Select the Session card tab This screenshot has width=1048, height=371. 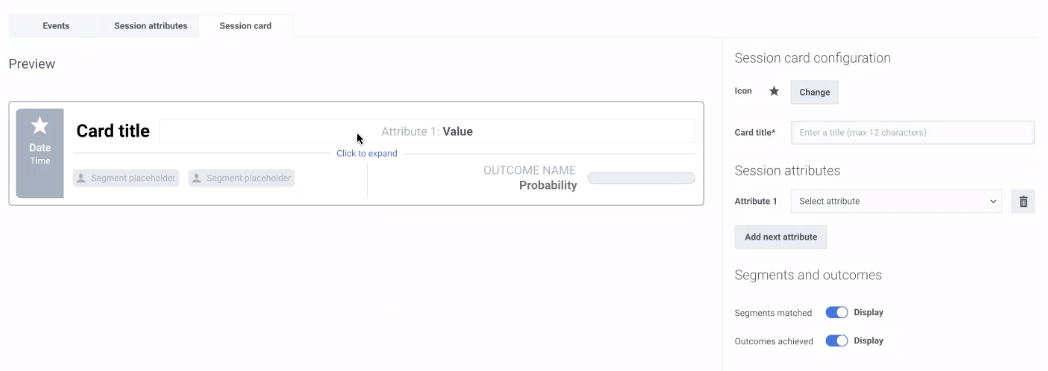click(245, 26)
